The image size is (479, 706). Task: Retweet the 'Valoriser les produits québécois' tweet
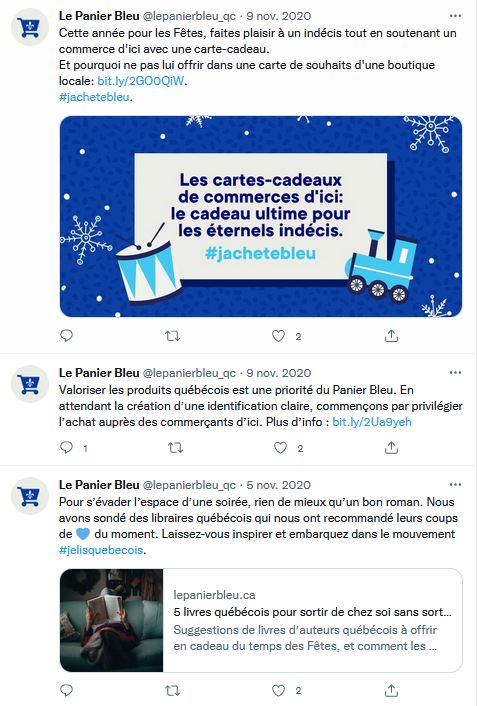tap(175, 448)
